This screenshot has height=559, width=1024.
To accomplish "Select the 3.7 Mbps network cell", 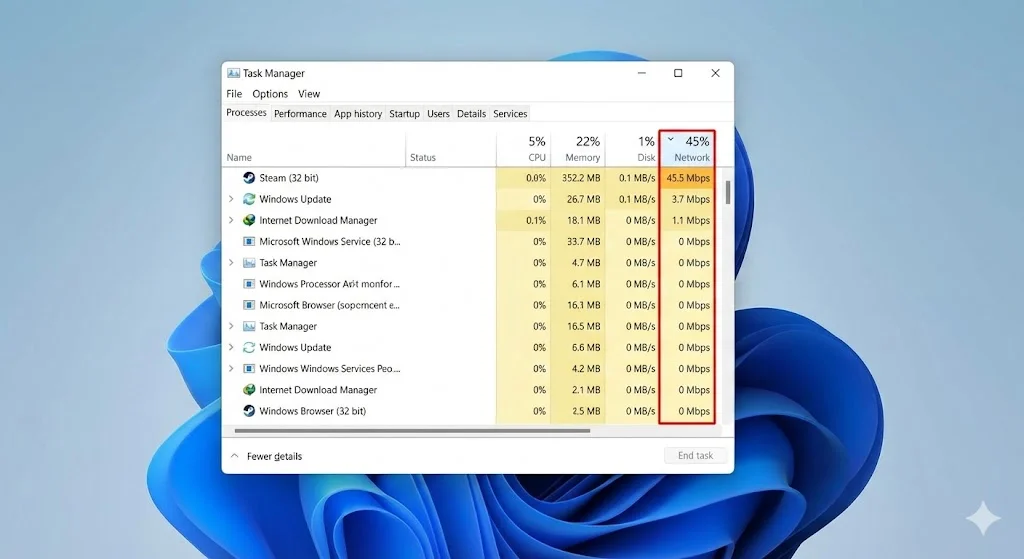I will point(687,199).
